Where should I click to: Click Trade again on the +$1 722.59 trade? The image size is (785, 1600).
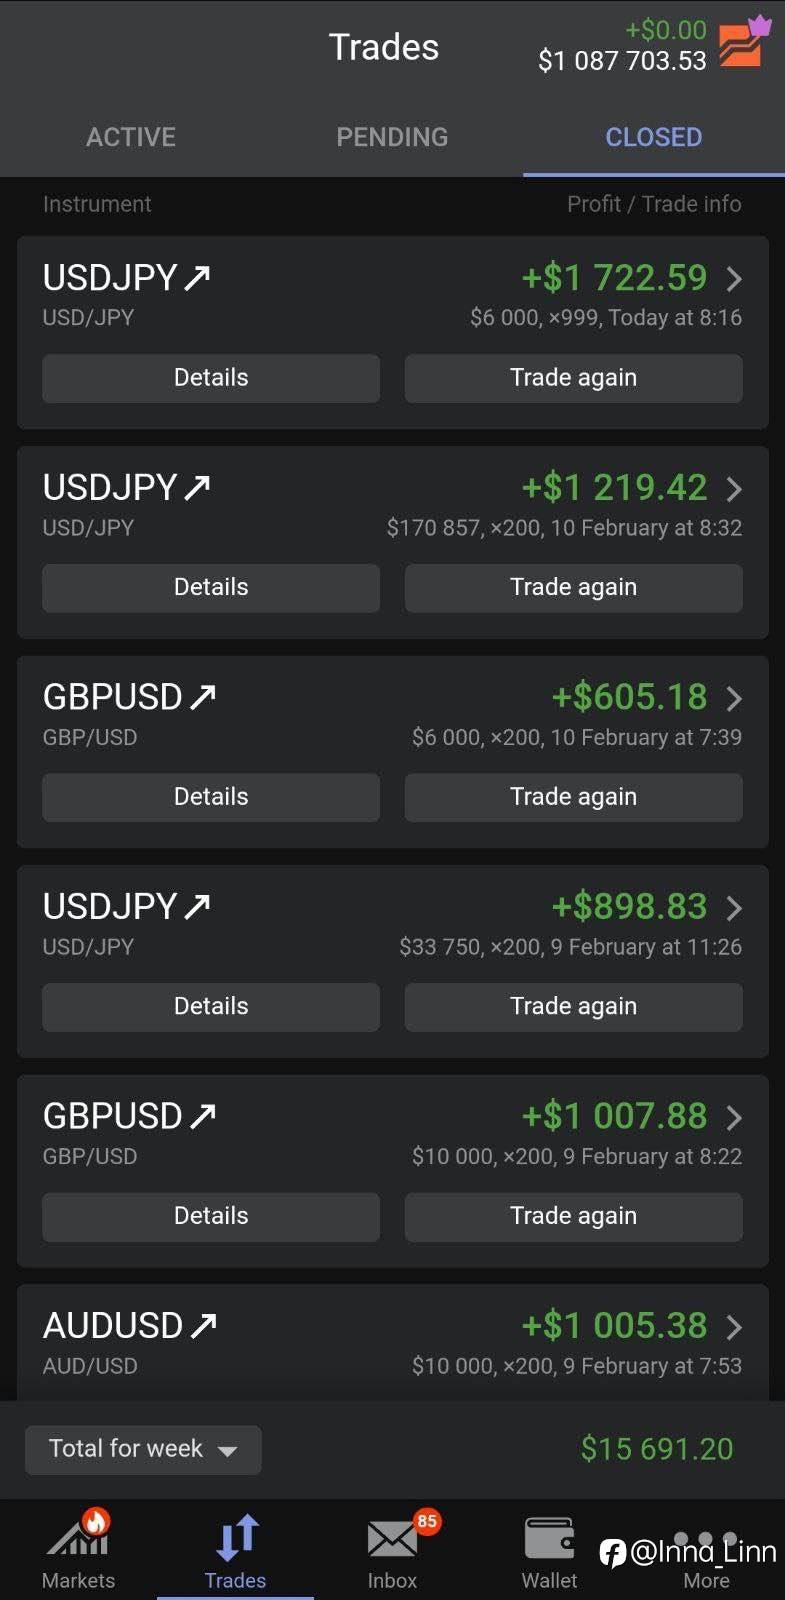(573, 378)
